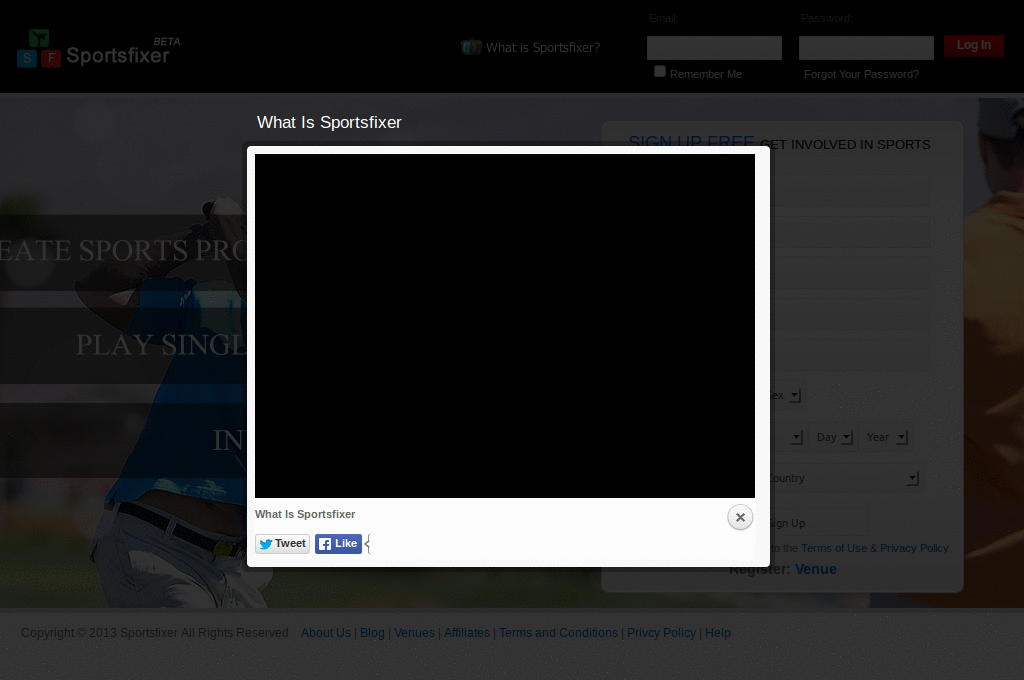Click the Sportsfixer BETA wordmark

click(x=123, y=52)
